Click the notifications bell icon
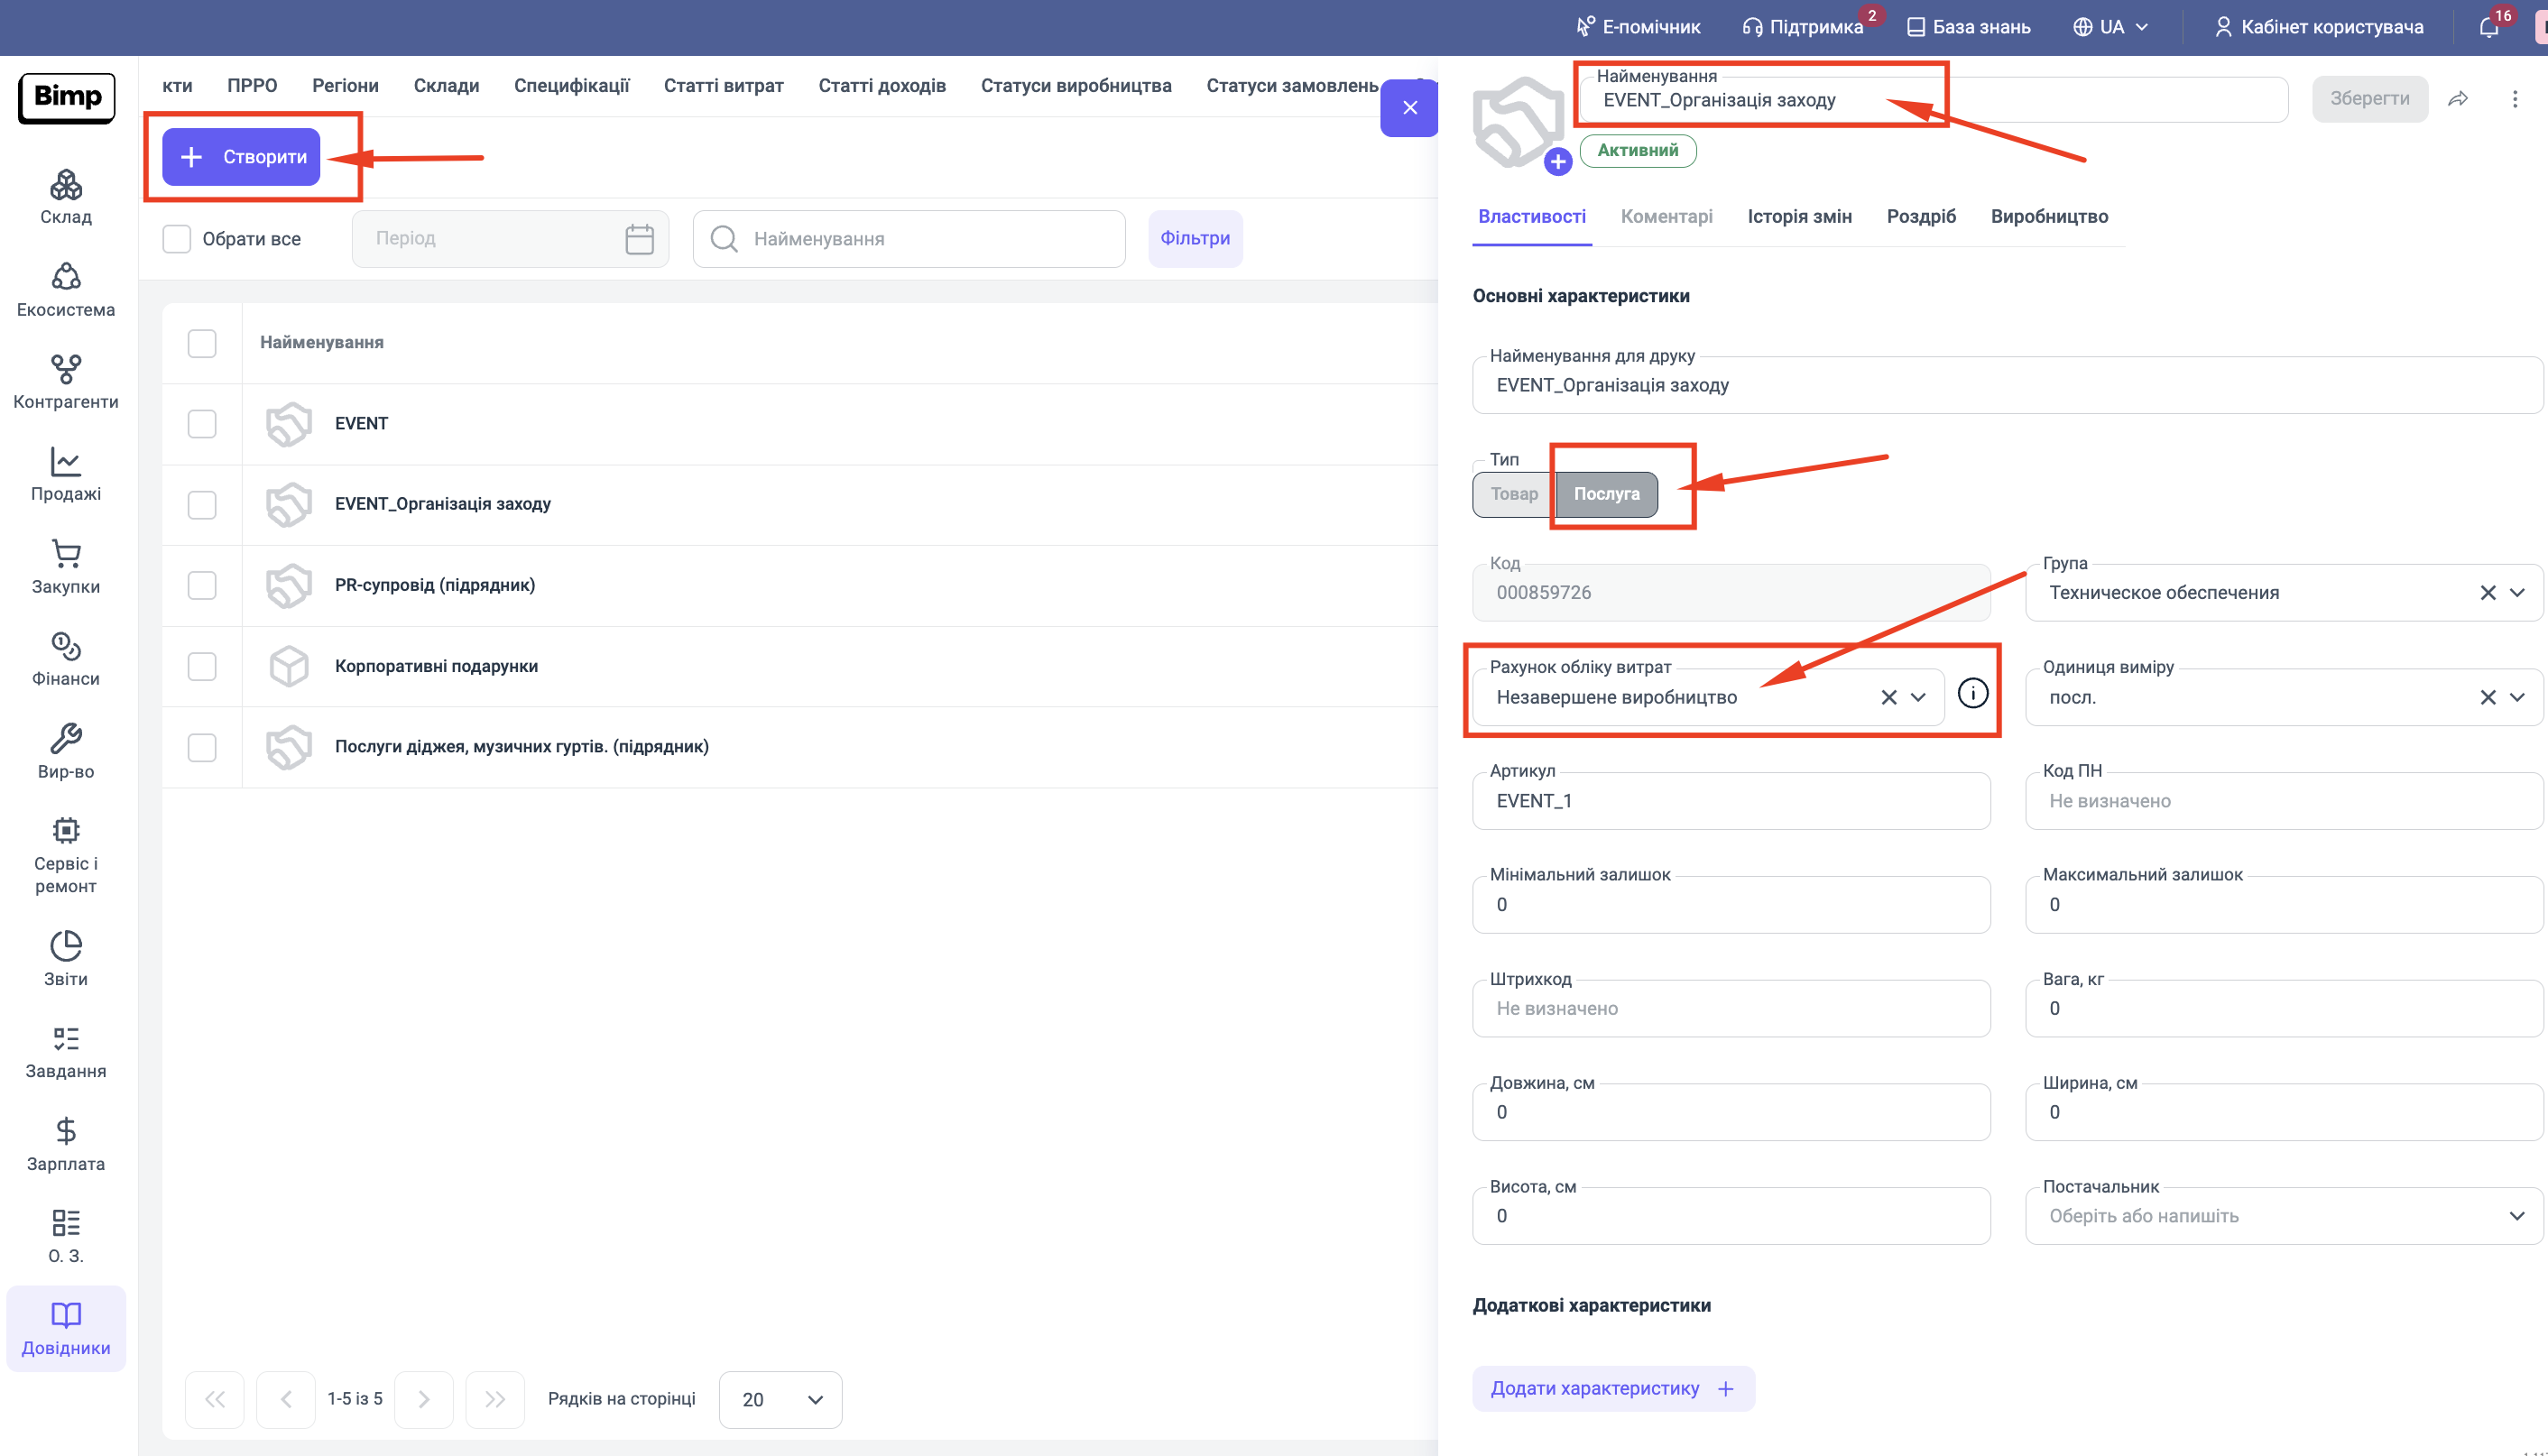The image size is (2548, 1456). click(x=2489, y=27)
